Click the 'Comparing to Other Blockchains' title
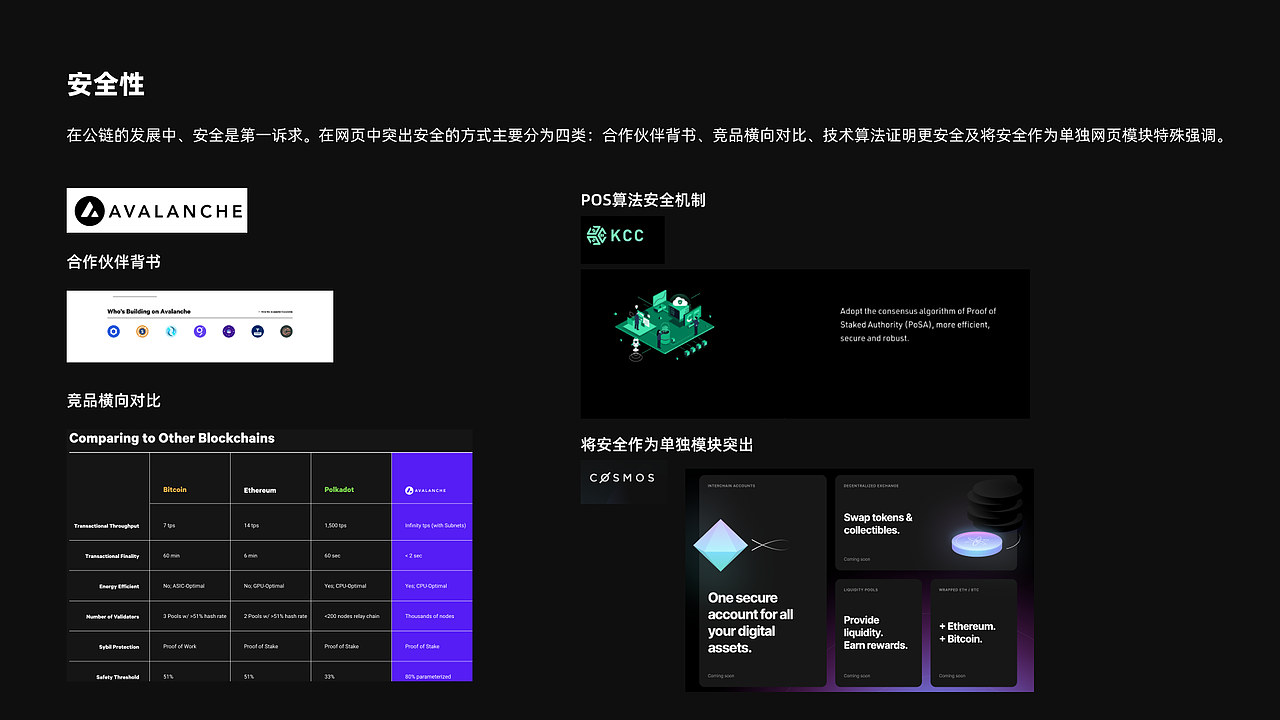 [x=172, y=438]
